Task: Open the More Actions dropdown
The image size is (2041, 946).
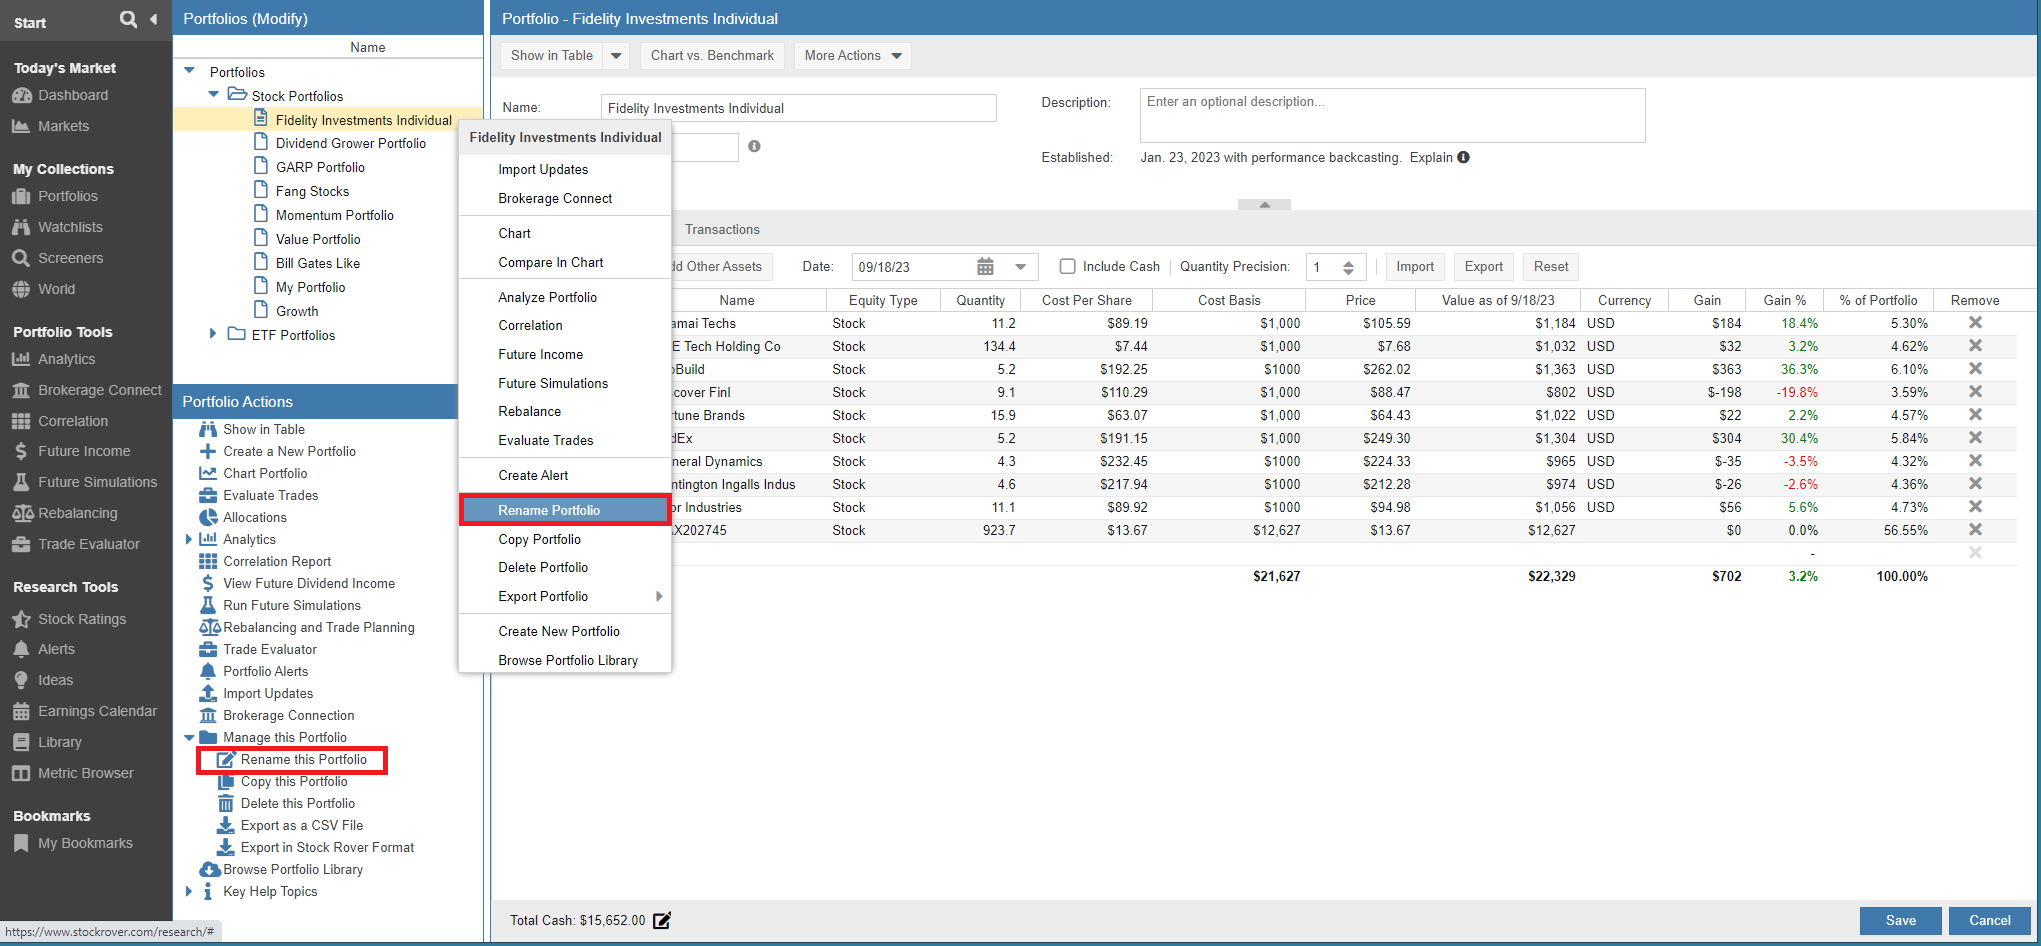Action: (x=853, y=56)
